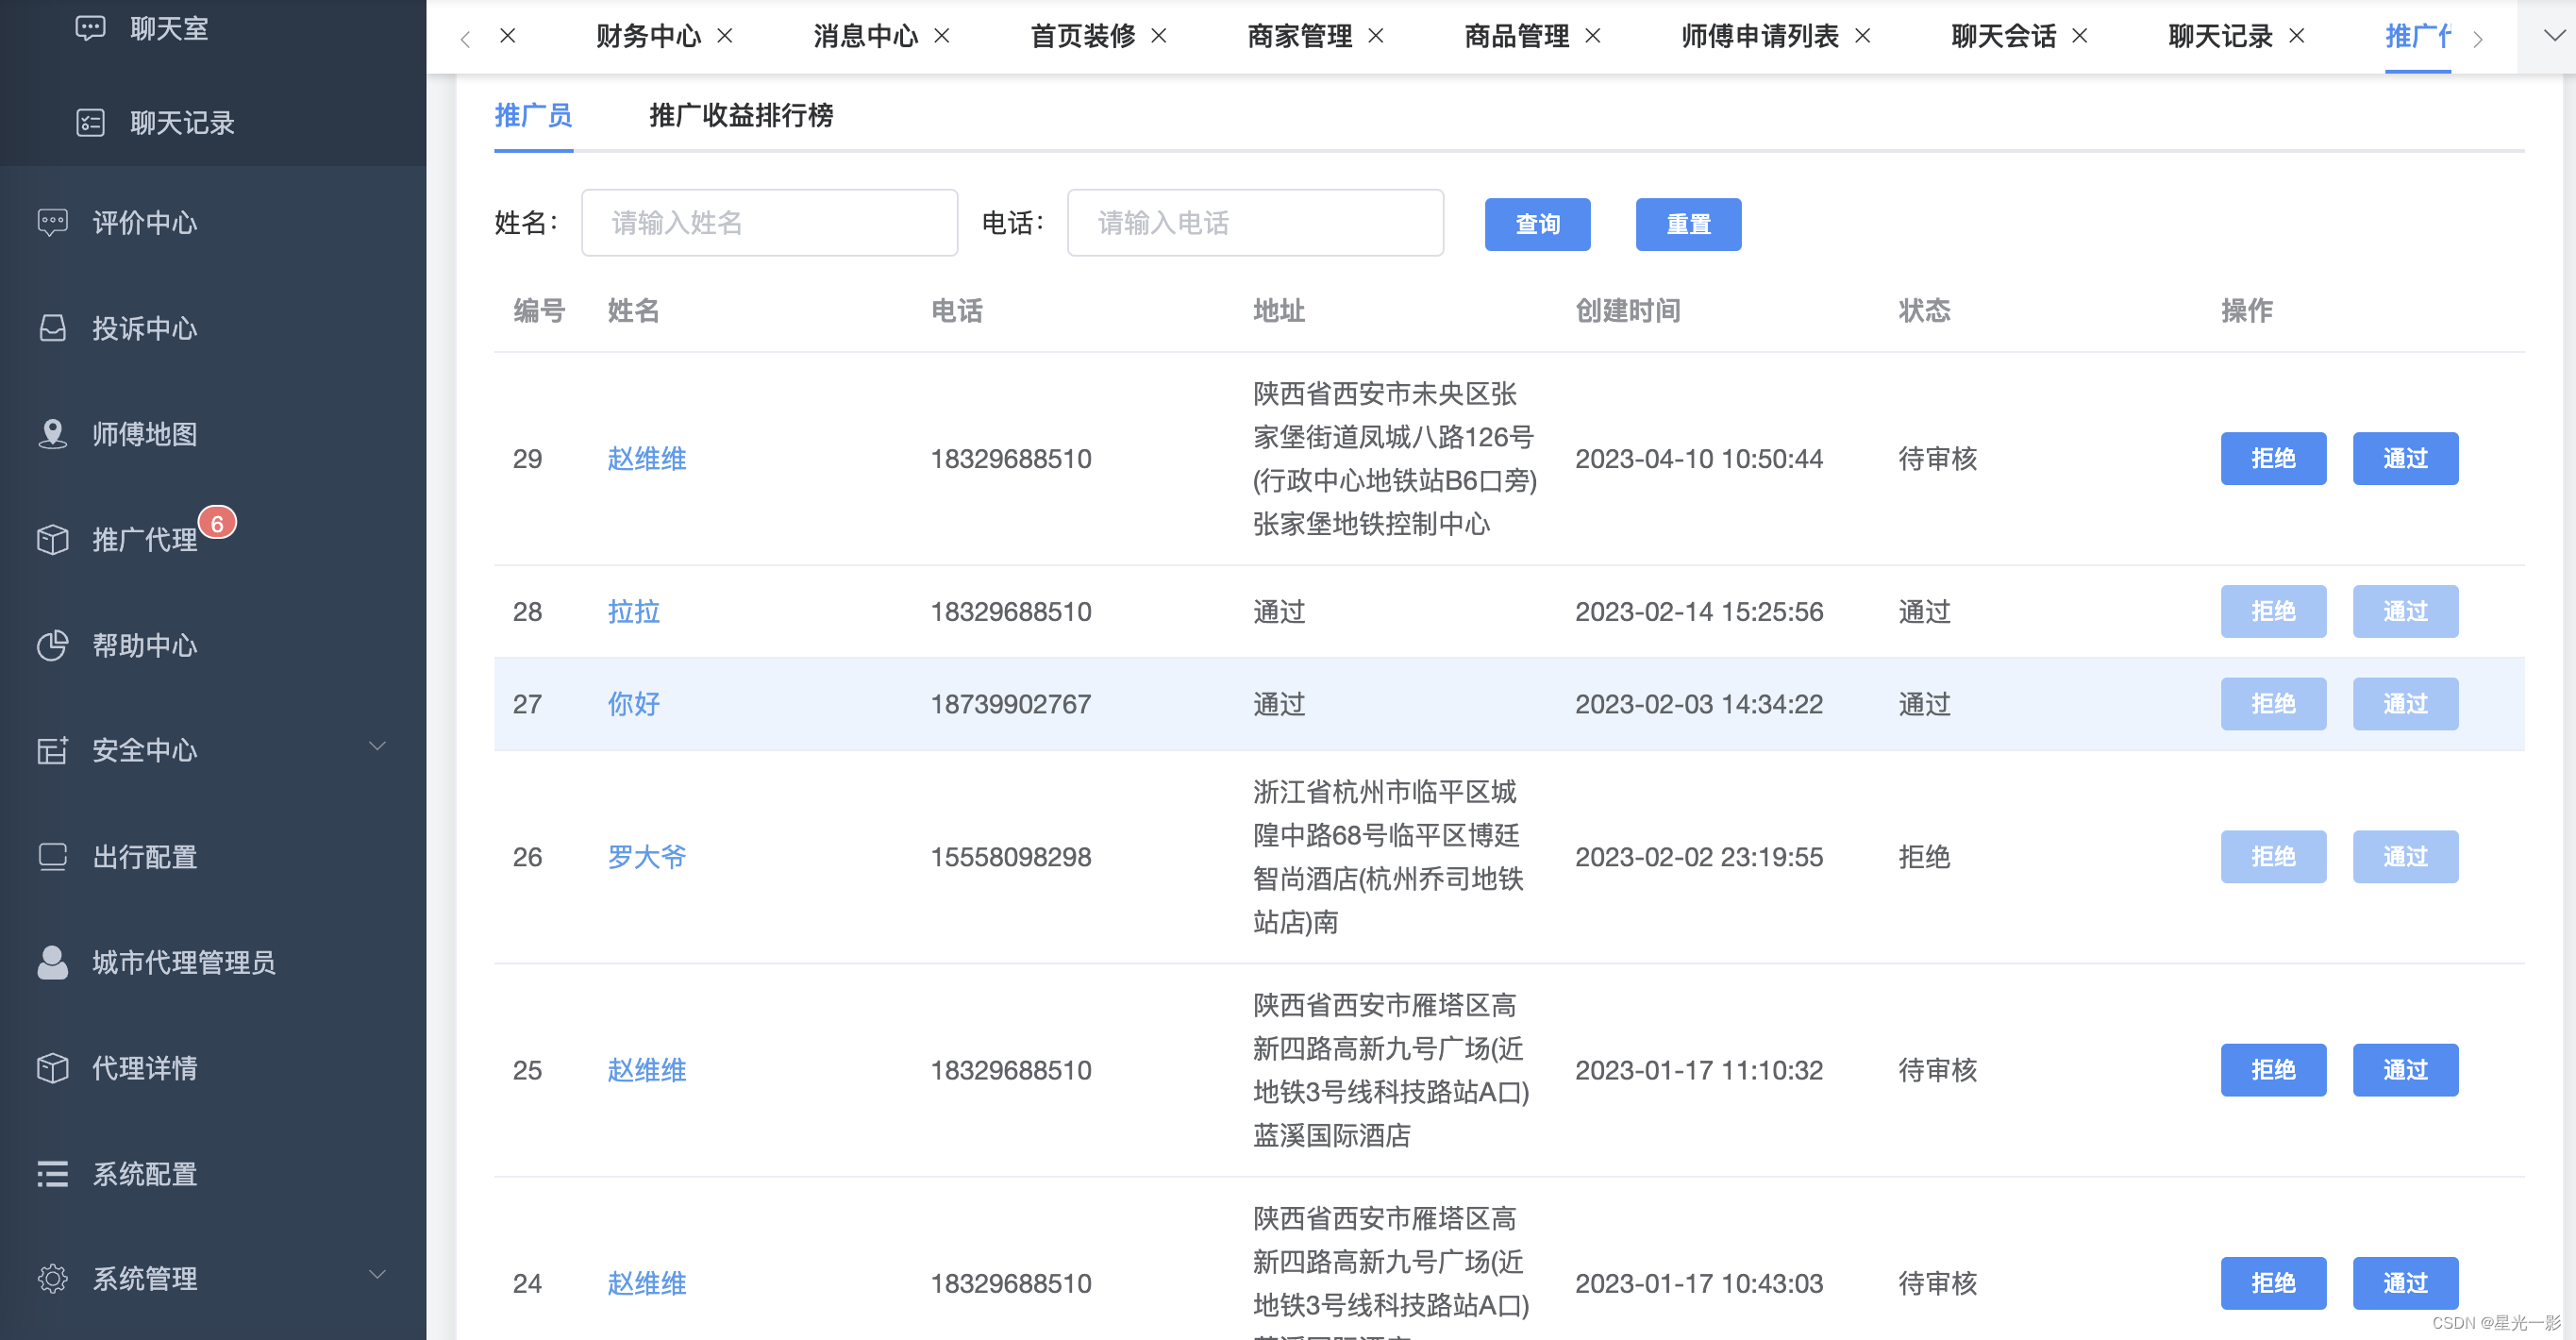
Task: Open the 商家管理 page tab
Action: 1298,36
